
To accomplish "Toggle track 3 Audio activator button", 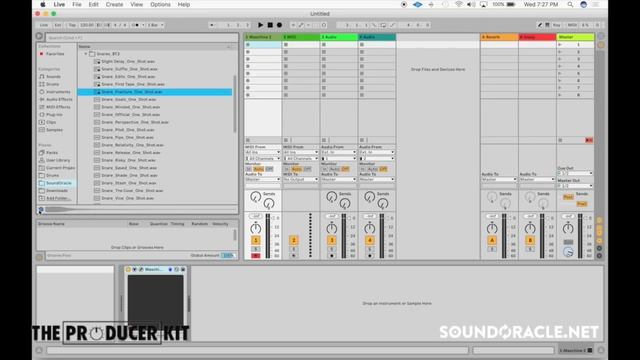I will 331,240.
